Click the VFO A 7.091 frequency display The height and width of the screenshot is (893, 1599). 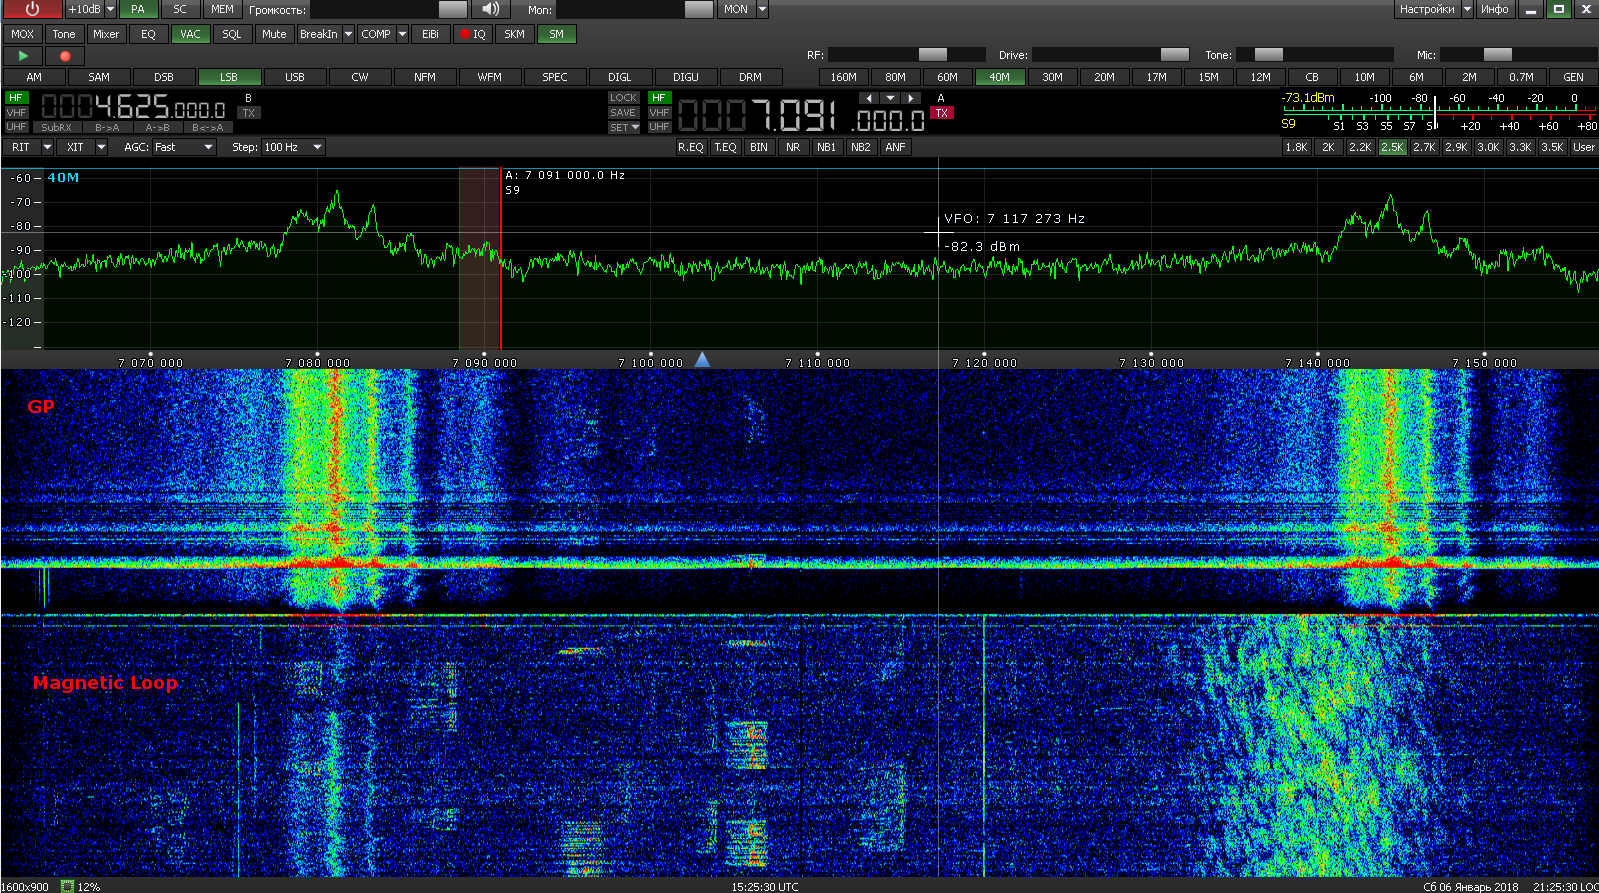pyautogui.click(x=801, y=116)
